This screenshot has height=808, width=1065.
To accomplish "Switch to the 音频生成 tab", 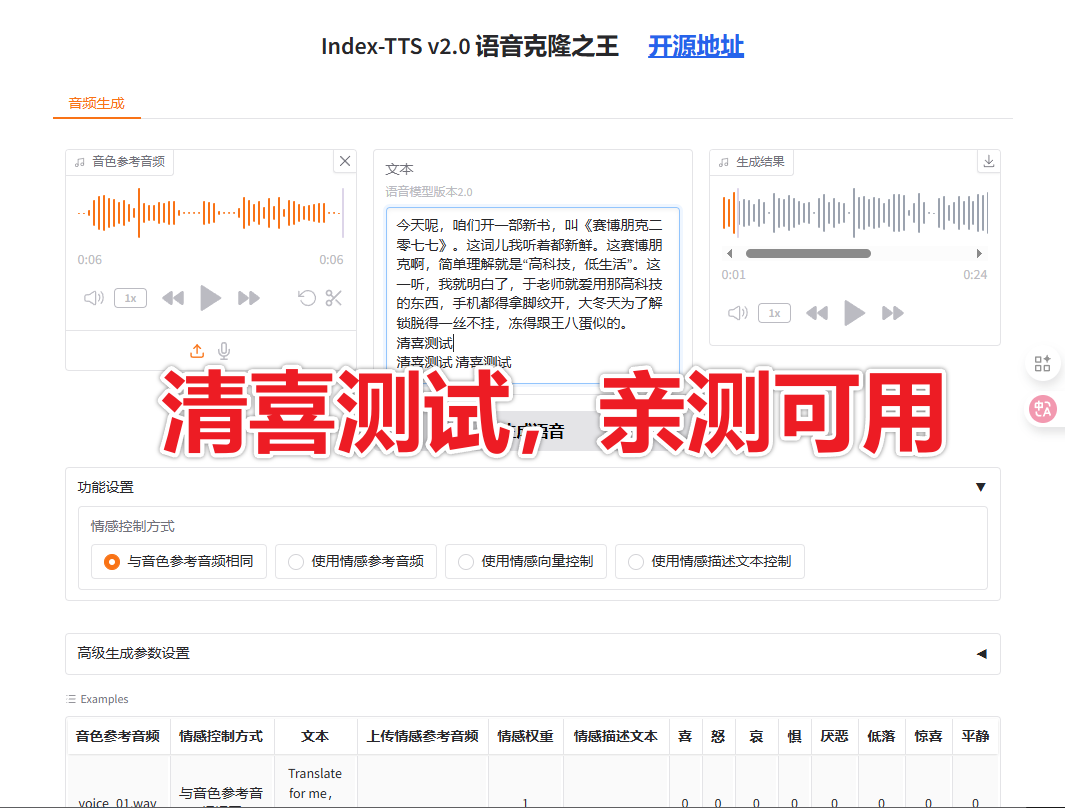I will (x=96, y=102).
